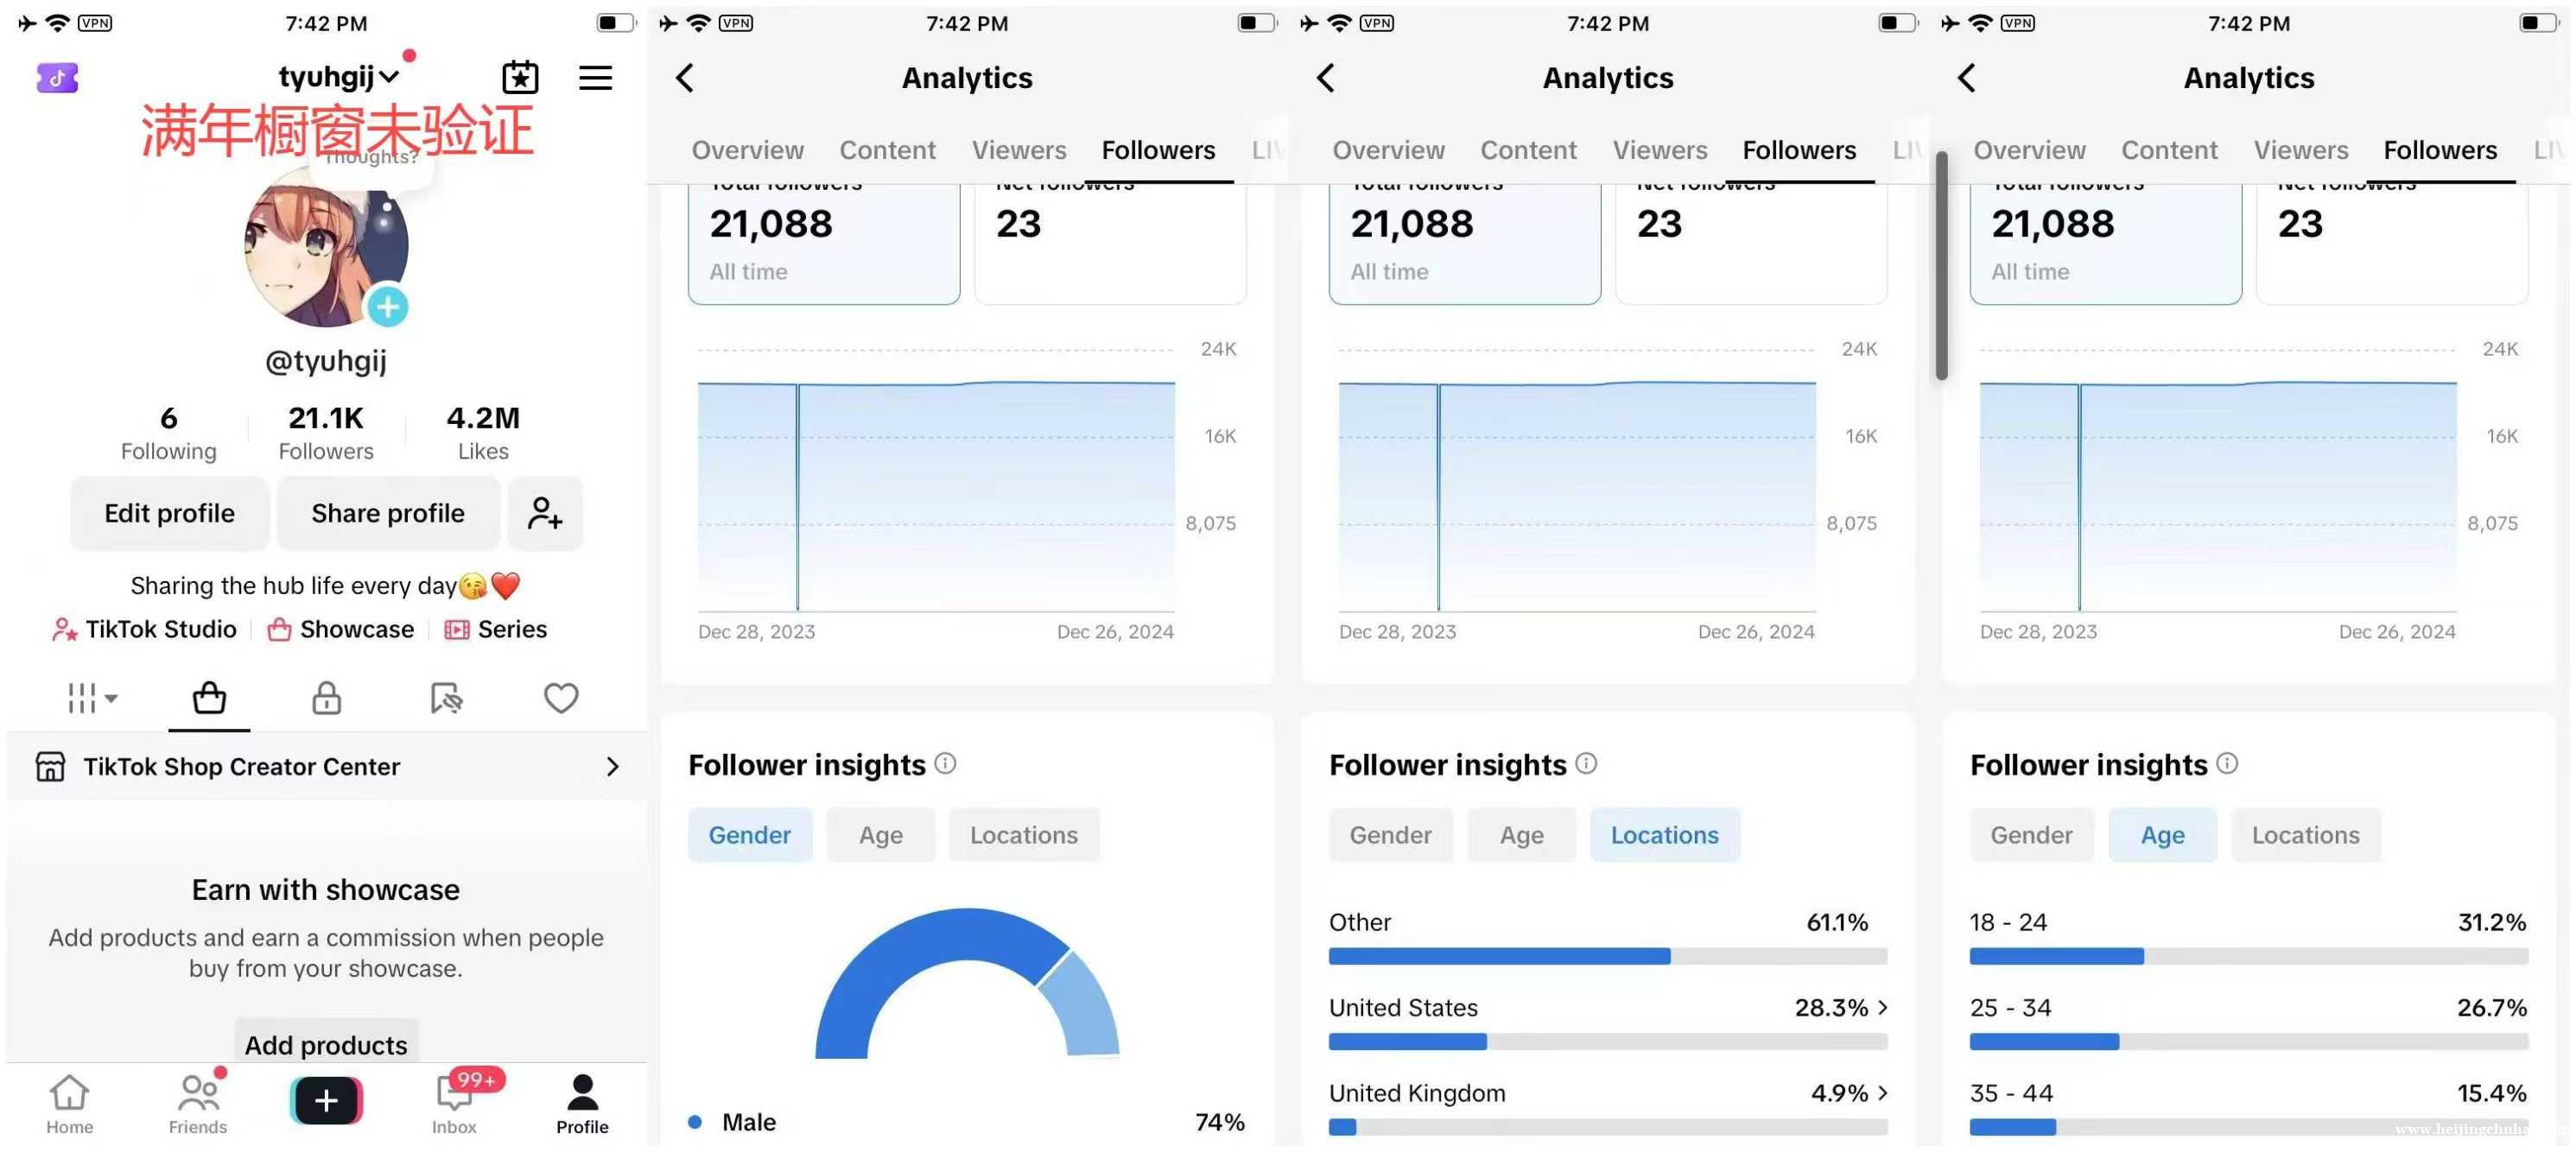Select the Locations toggle in Follower insights
Viewport: 2576px width, 1152px height.
pyautogui.click(x=1022, y=835)
